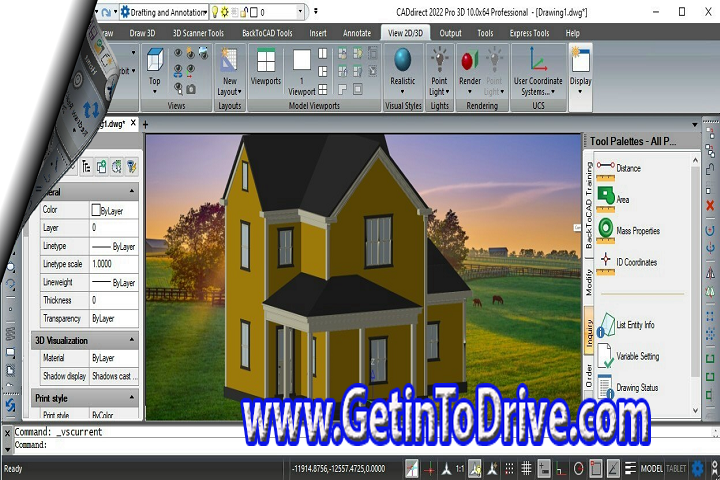This screenshot has width=720, height=480.
Task: Toggle polar tracking circle icon
Action: pos(578,469)
